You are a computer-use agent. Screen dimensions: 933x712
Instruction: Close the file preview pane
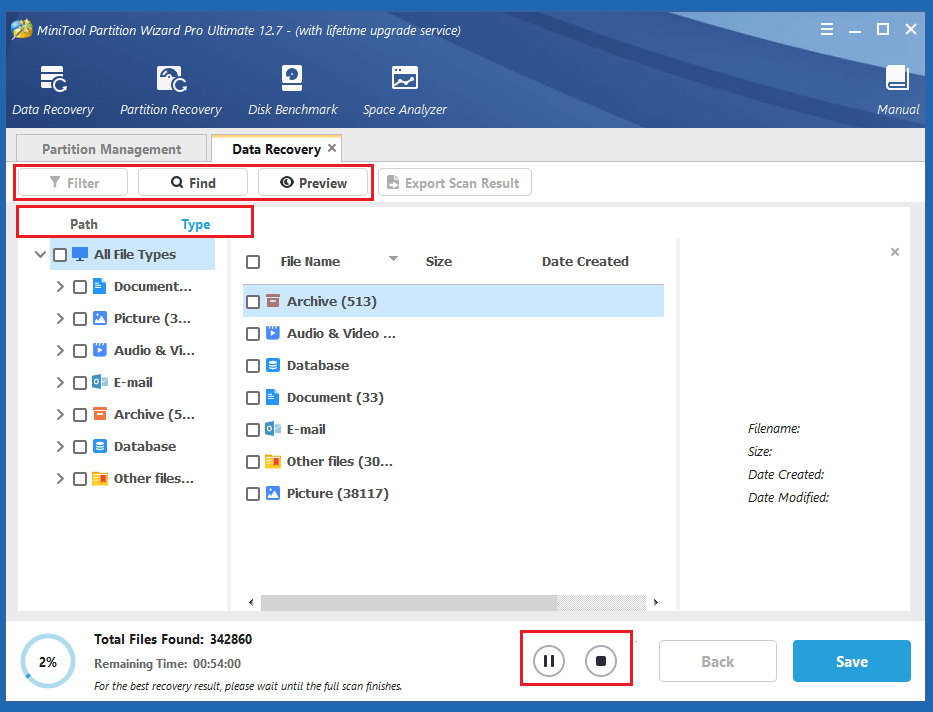[894, 252]
